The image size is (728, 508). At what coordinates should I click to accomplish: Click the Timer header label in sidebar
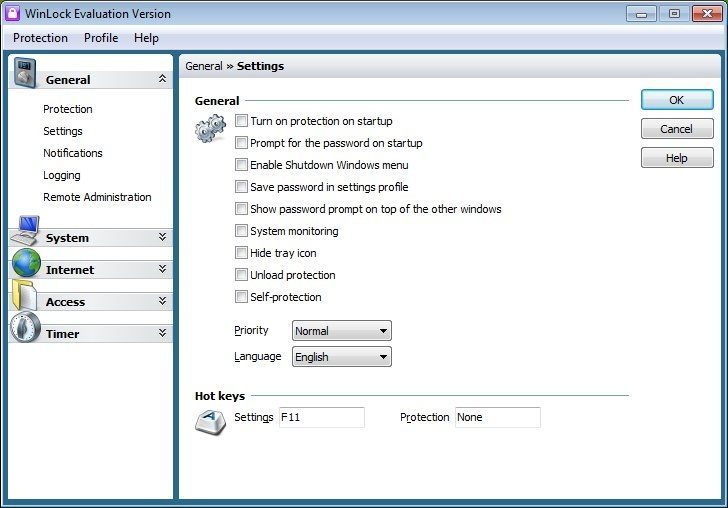(x=62, y=334)
